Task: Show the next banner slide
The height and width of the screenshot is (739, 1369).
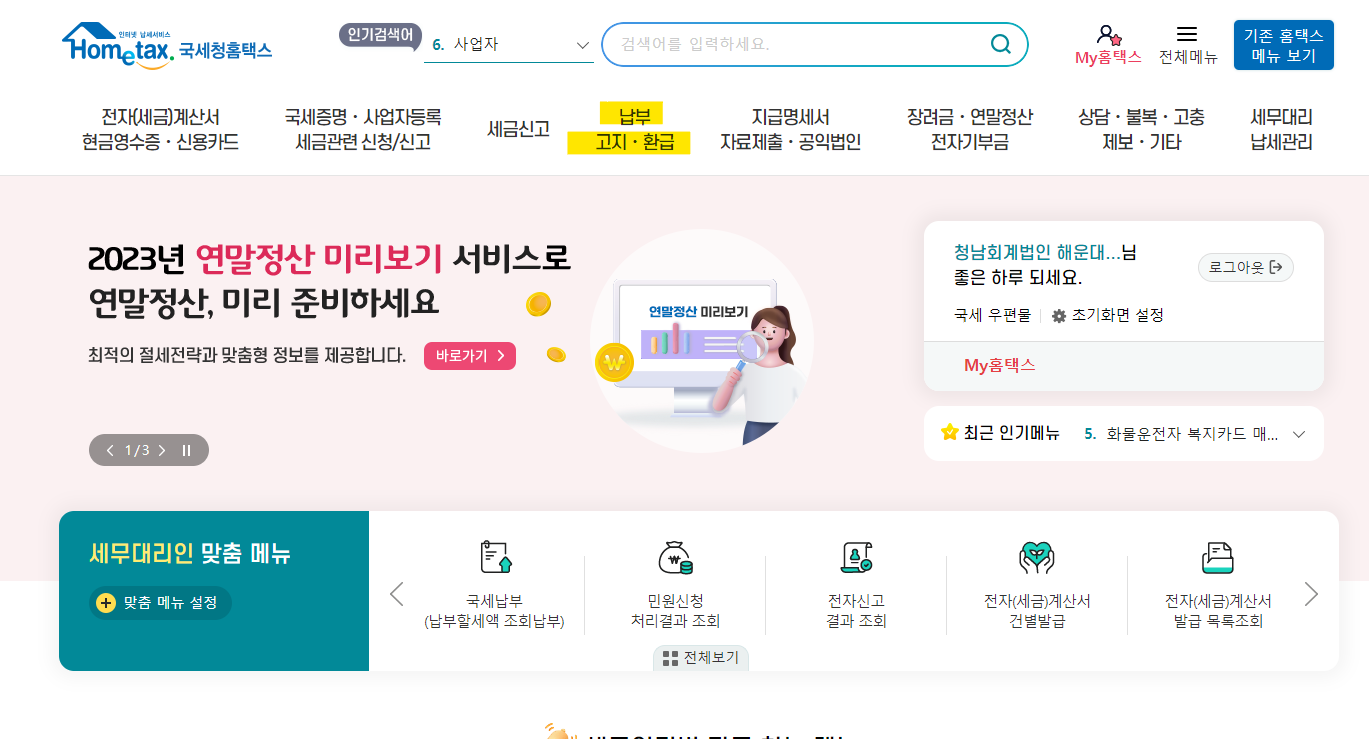Action: click(162, 450)
